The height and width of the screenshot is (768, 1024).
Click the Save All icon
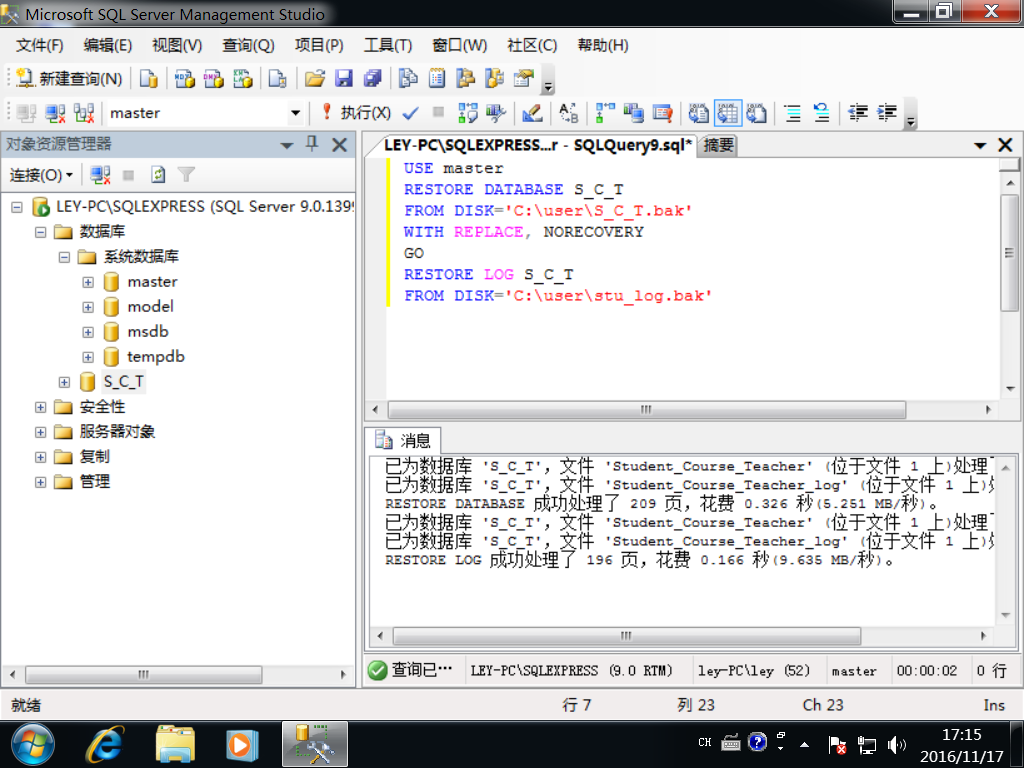coord(372,78)
